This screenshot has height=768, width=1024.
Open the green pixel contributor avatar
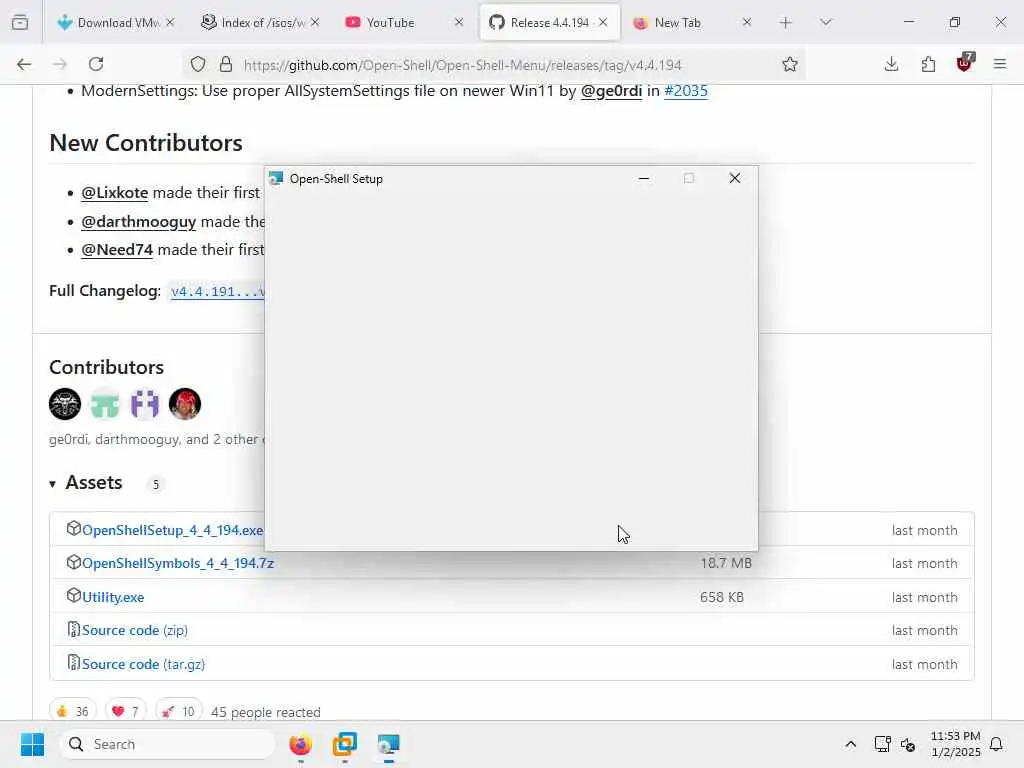tap(104, 404)
